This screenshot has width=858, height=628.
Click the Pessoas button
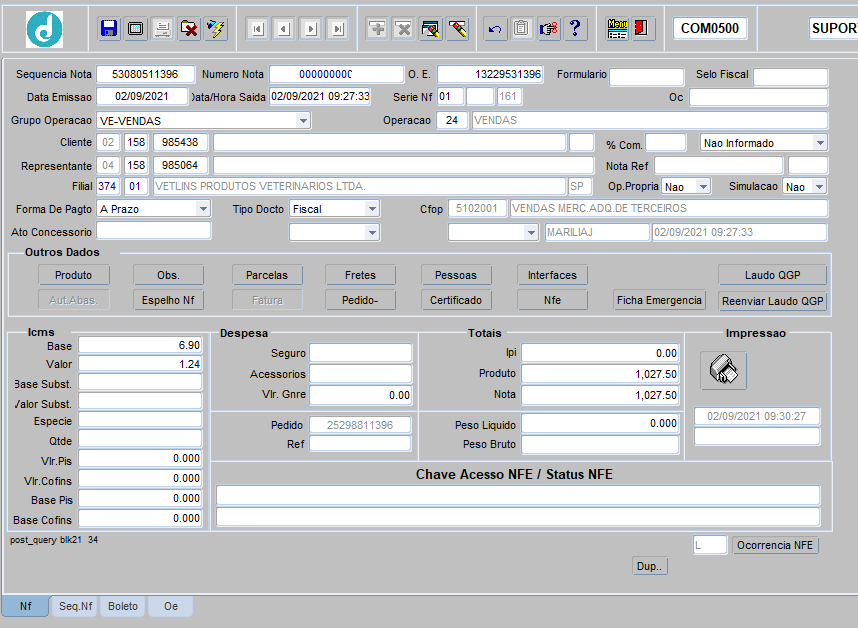coord(456,275)
